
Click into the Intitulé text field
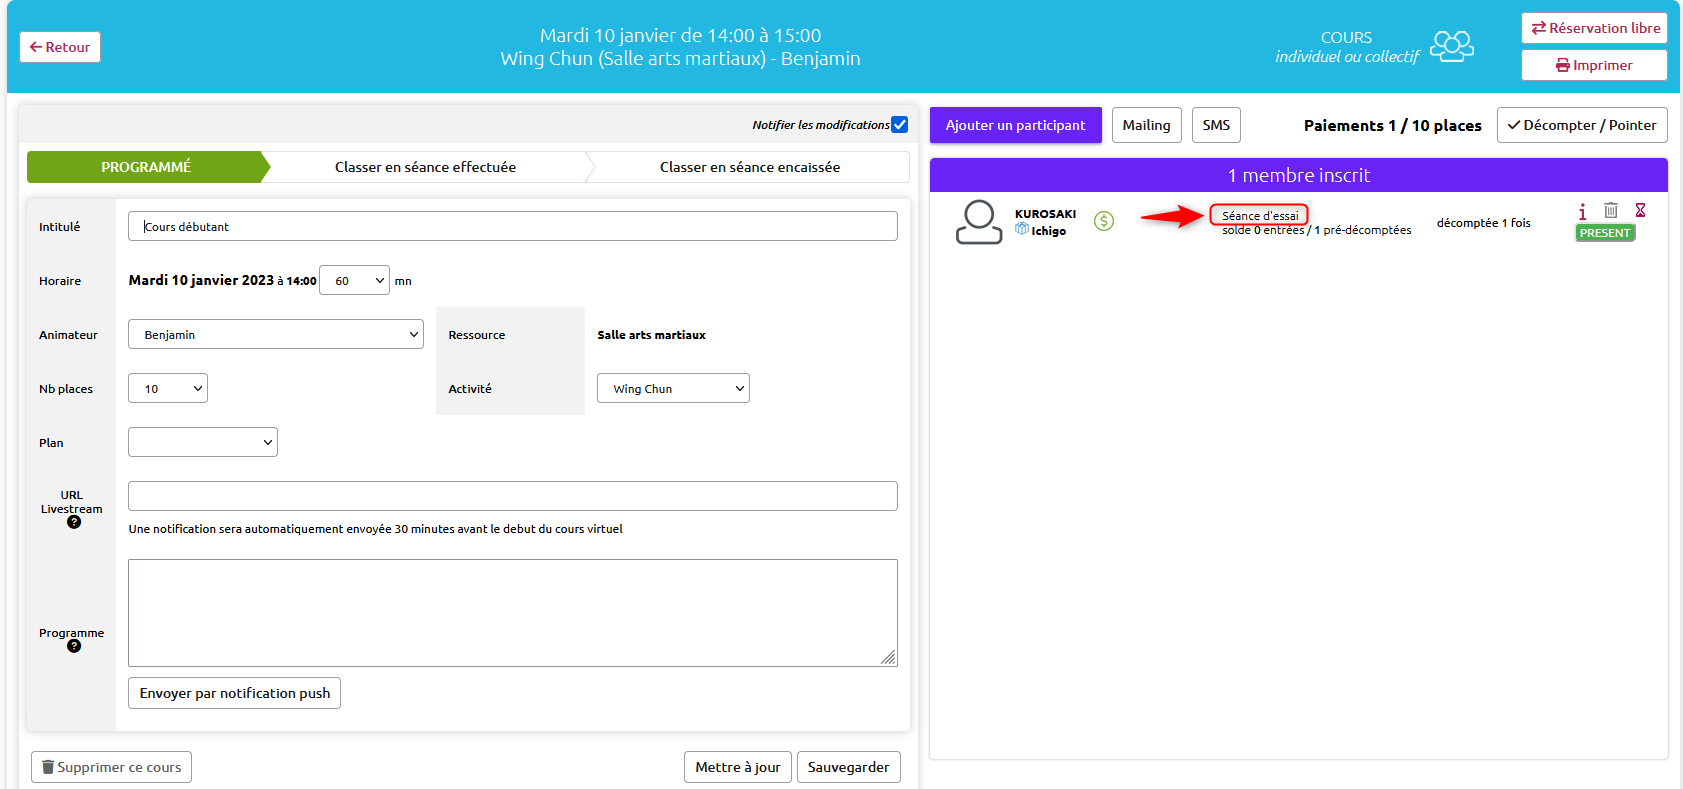coord(512,227)
